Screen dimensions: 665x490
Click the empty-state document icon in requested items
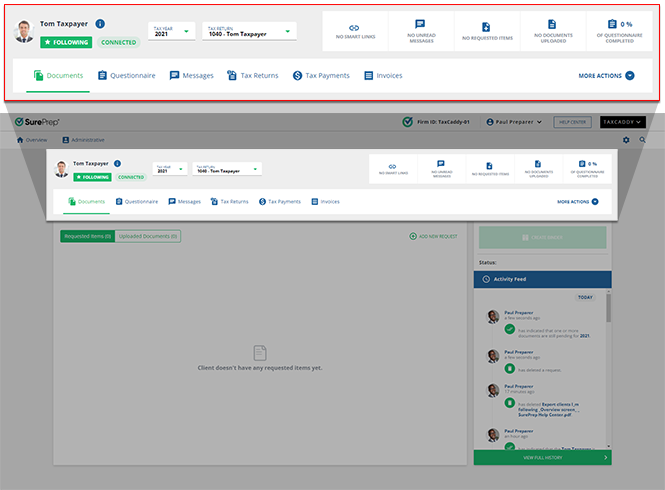(x=260, y=353)
